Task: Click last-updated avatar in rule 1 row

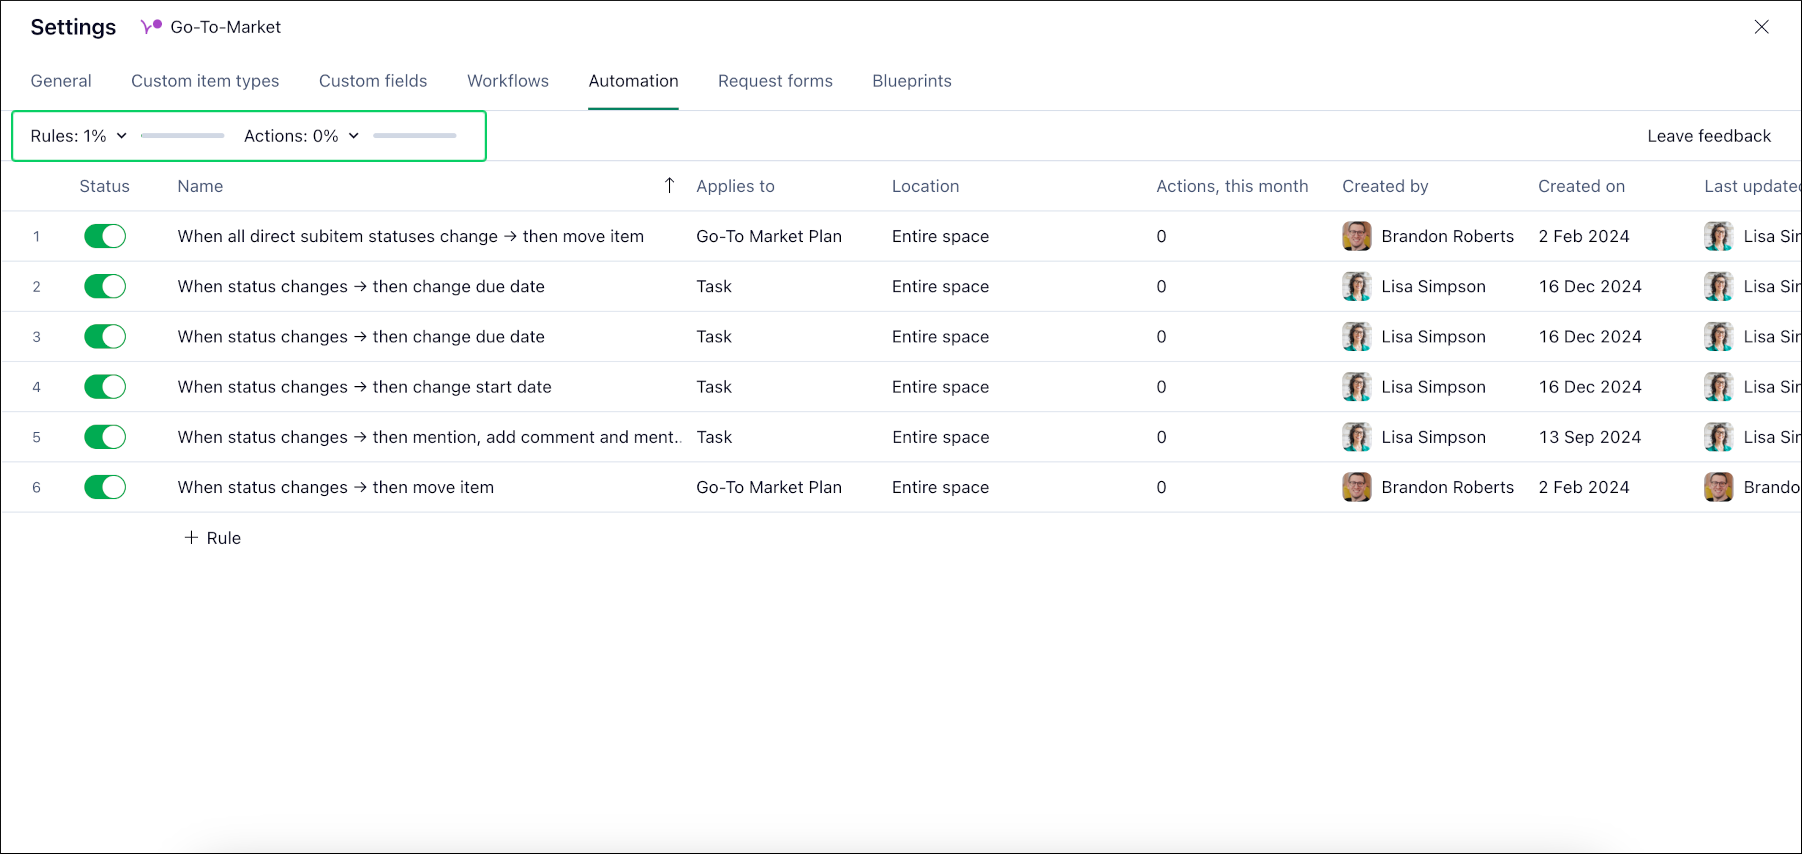Action: [1718, 236]
